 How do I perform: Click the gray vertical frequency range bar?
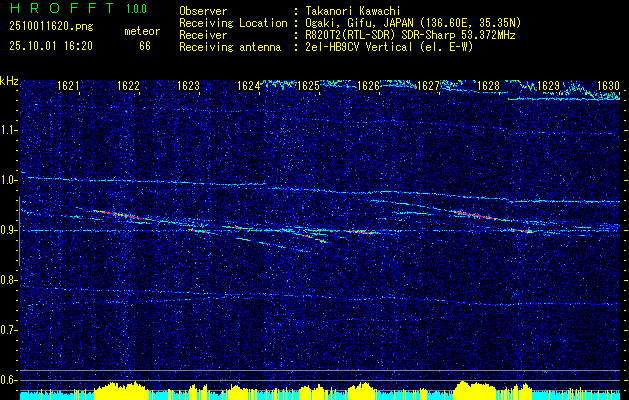click(20, 231)
